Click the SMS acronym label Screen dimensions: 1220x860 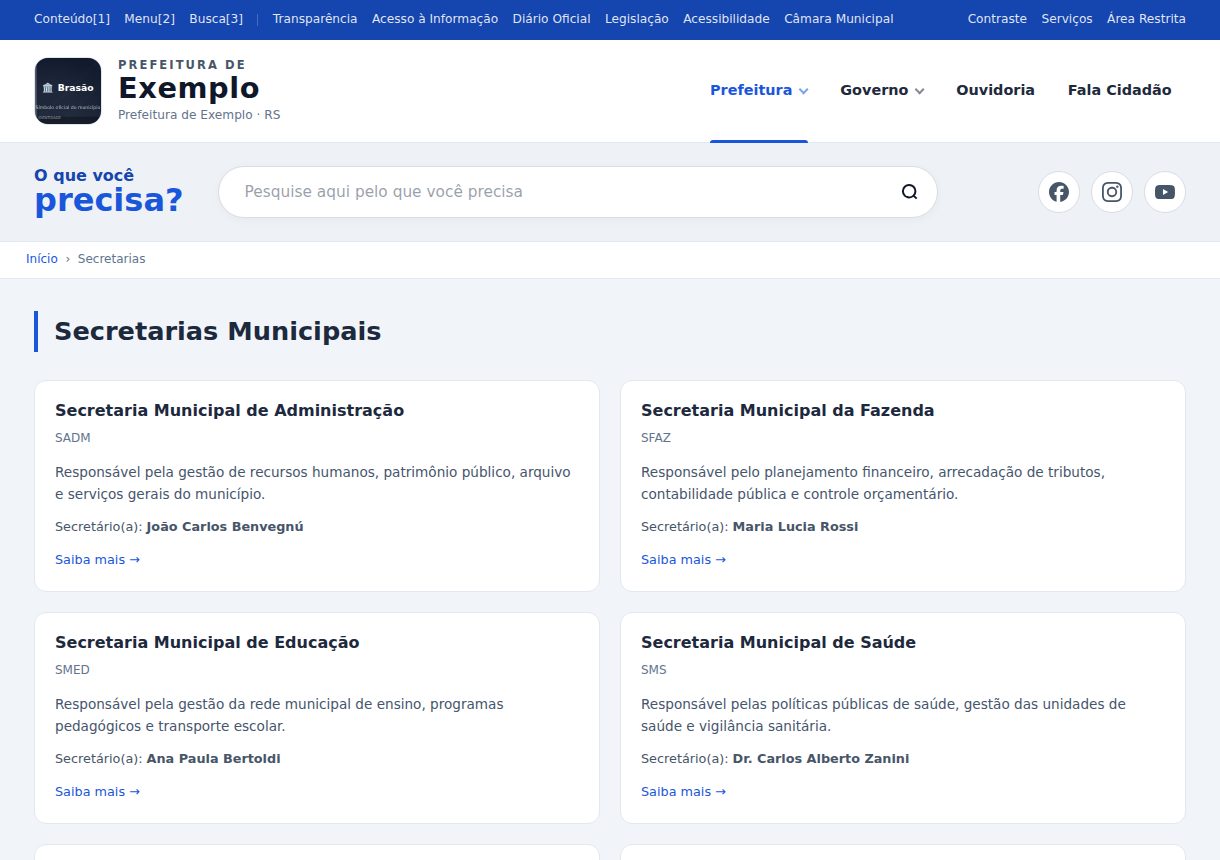coord(654,670)
